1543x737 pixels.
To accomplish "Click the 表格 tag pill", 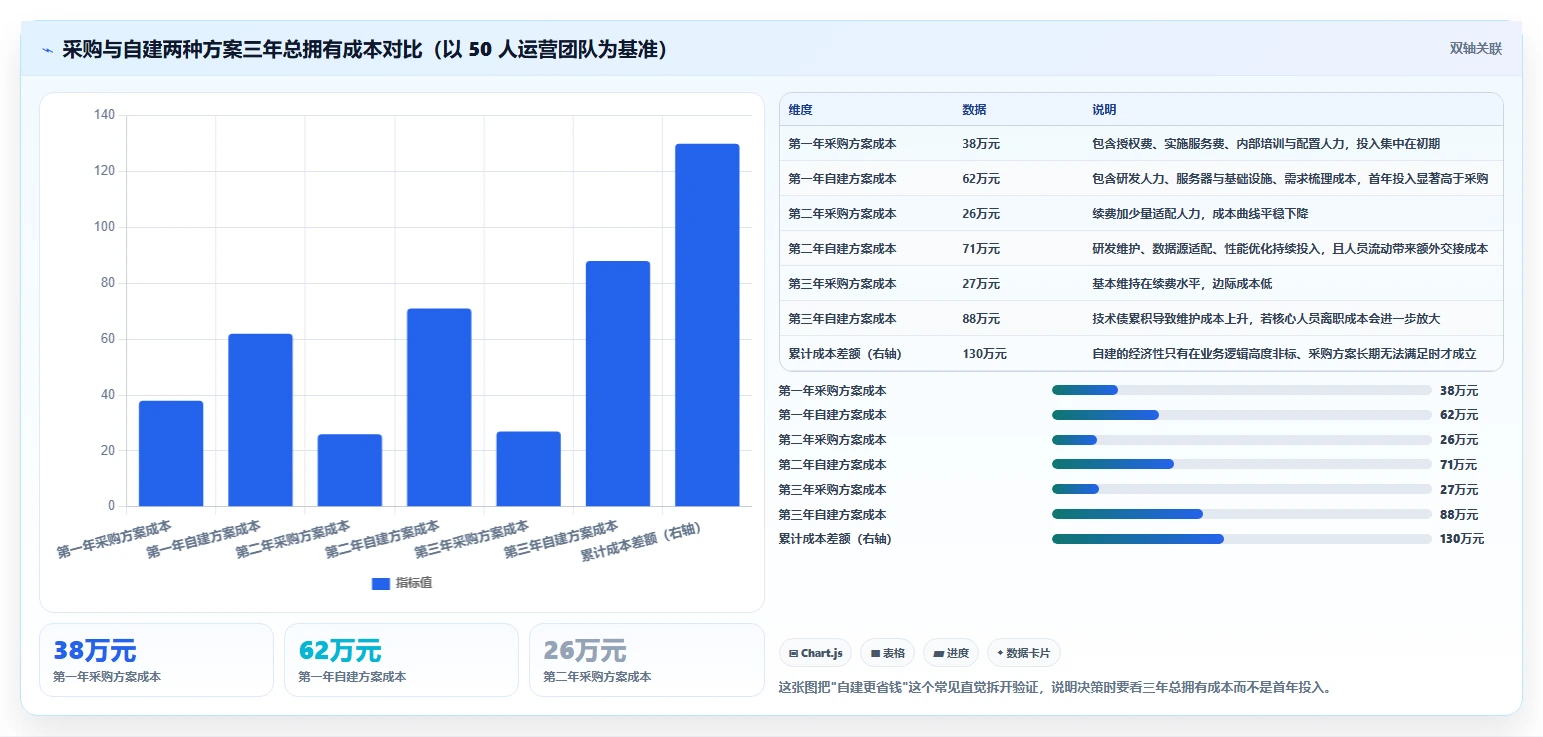I will [888, 653].
